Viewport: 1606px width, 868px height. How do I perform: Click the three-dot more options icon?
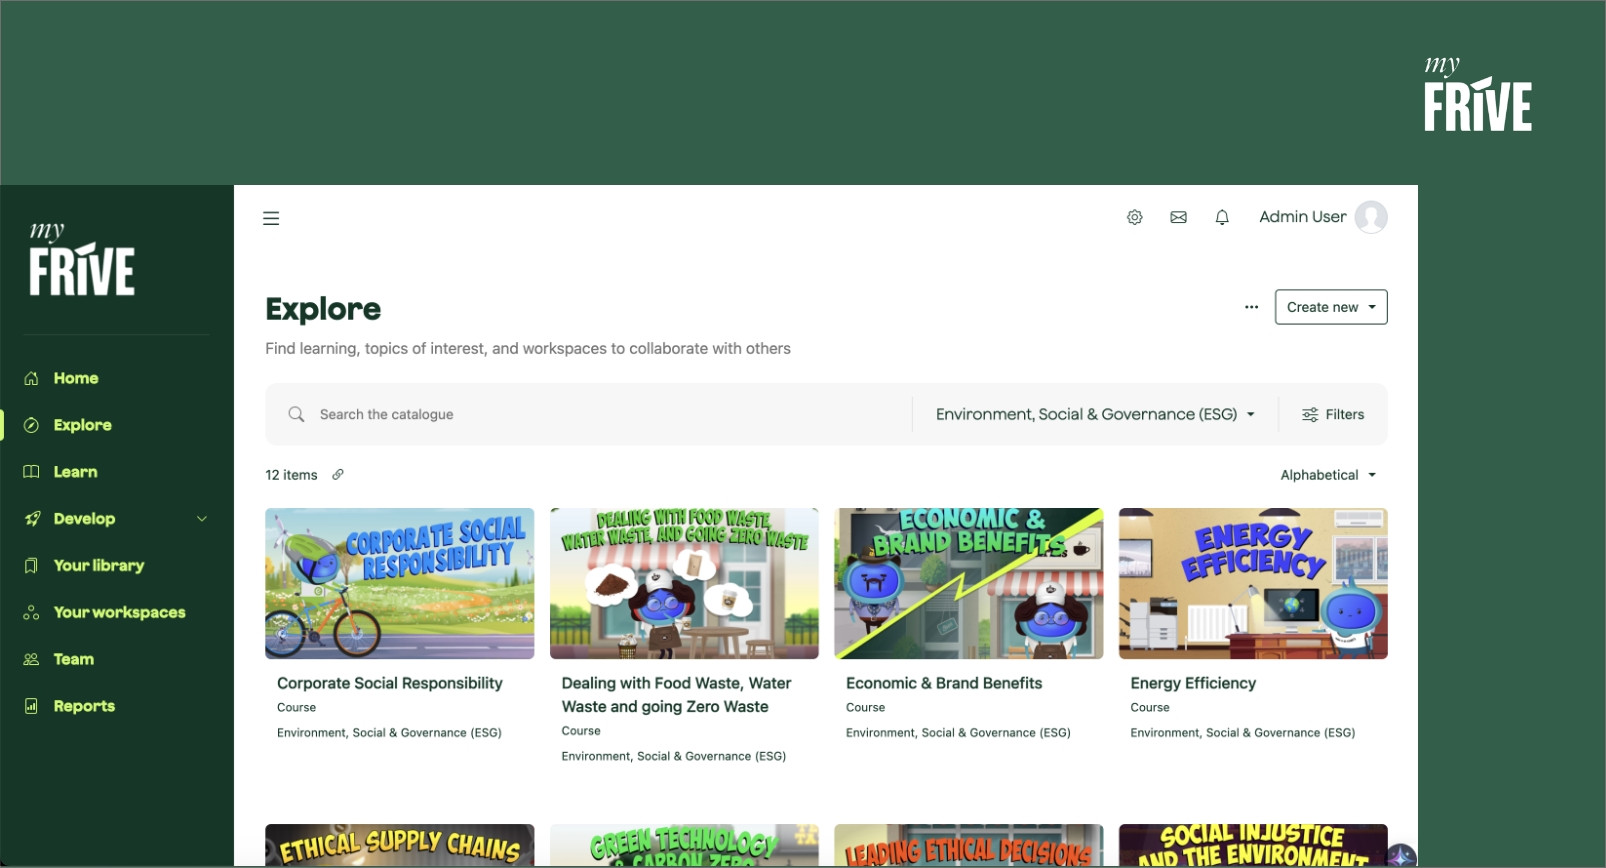click(1251, 307)
